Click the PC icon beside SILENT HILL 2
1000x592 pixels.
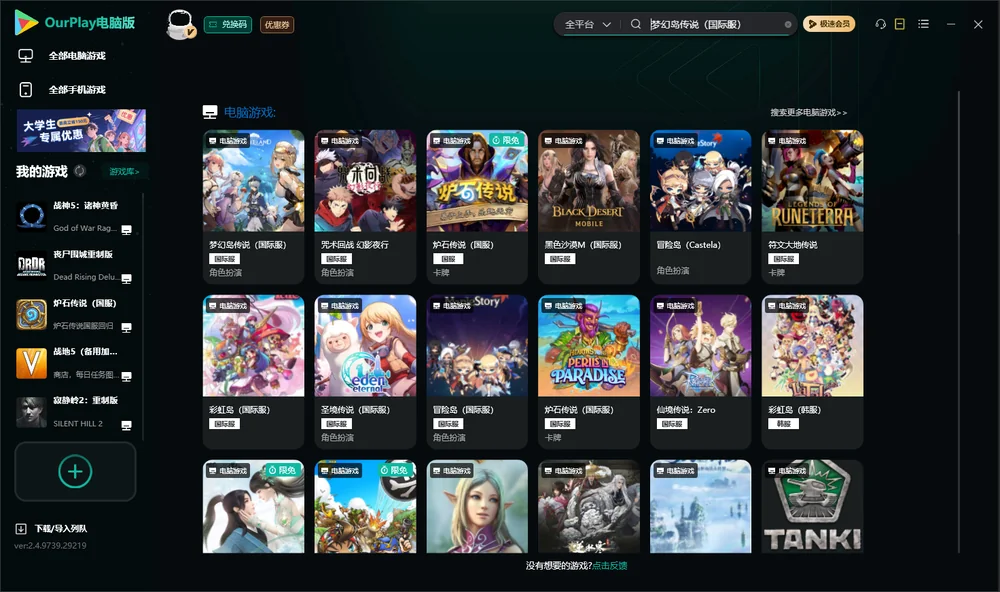coord(126,426)
